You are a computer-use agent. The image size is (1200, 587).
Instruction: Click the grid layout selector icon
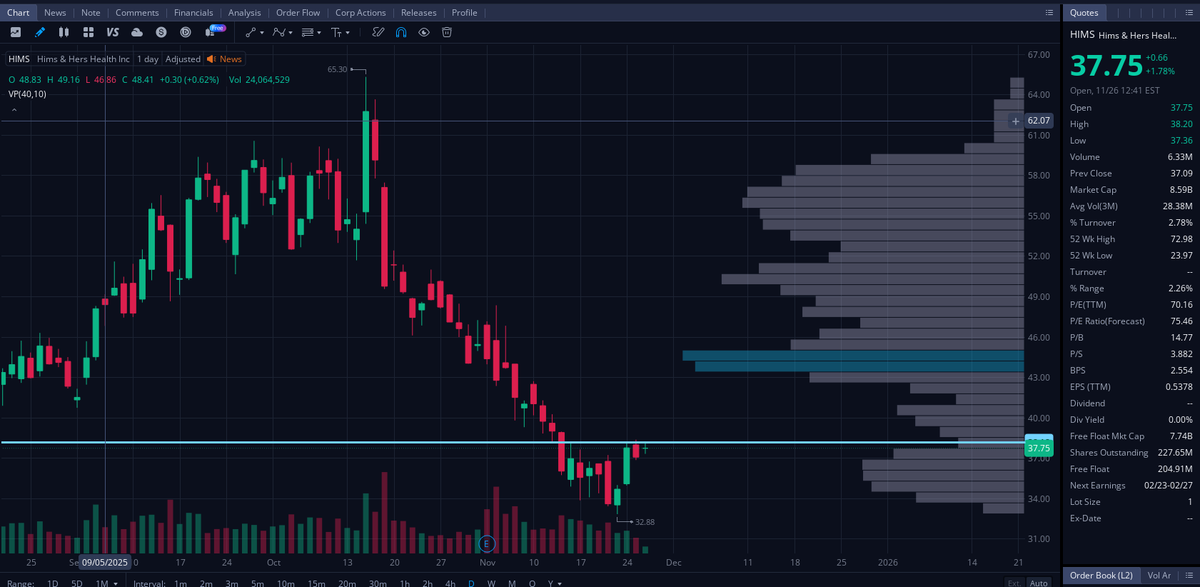[x=89, y=32]
